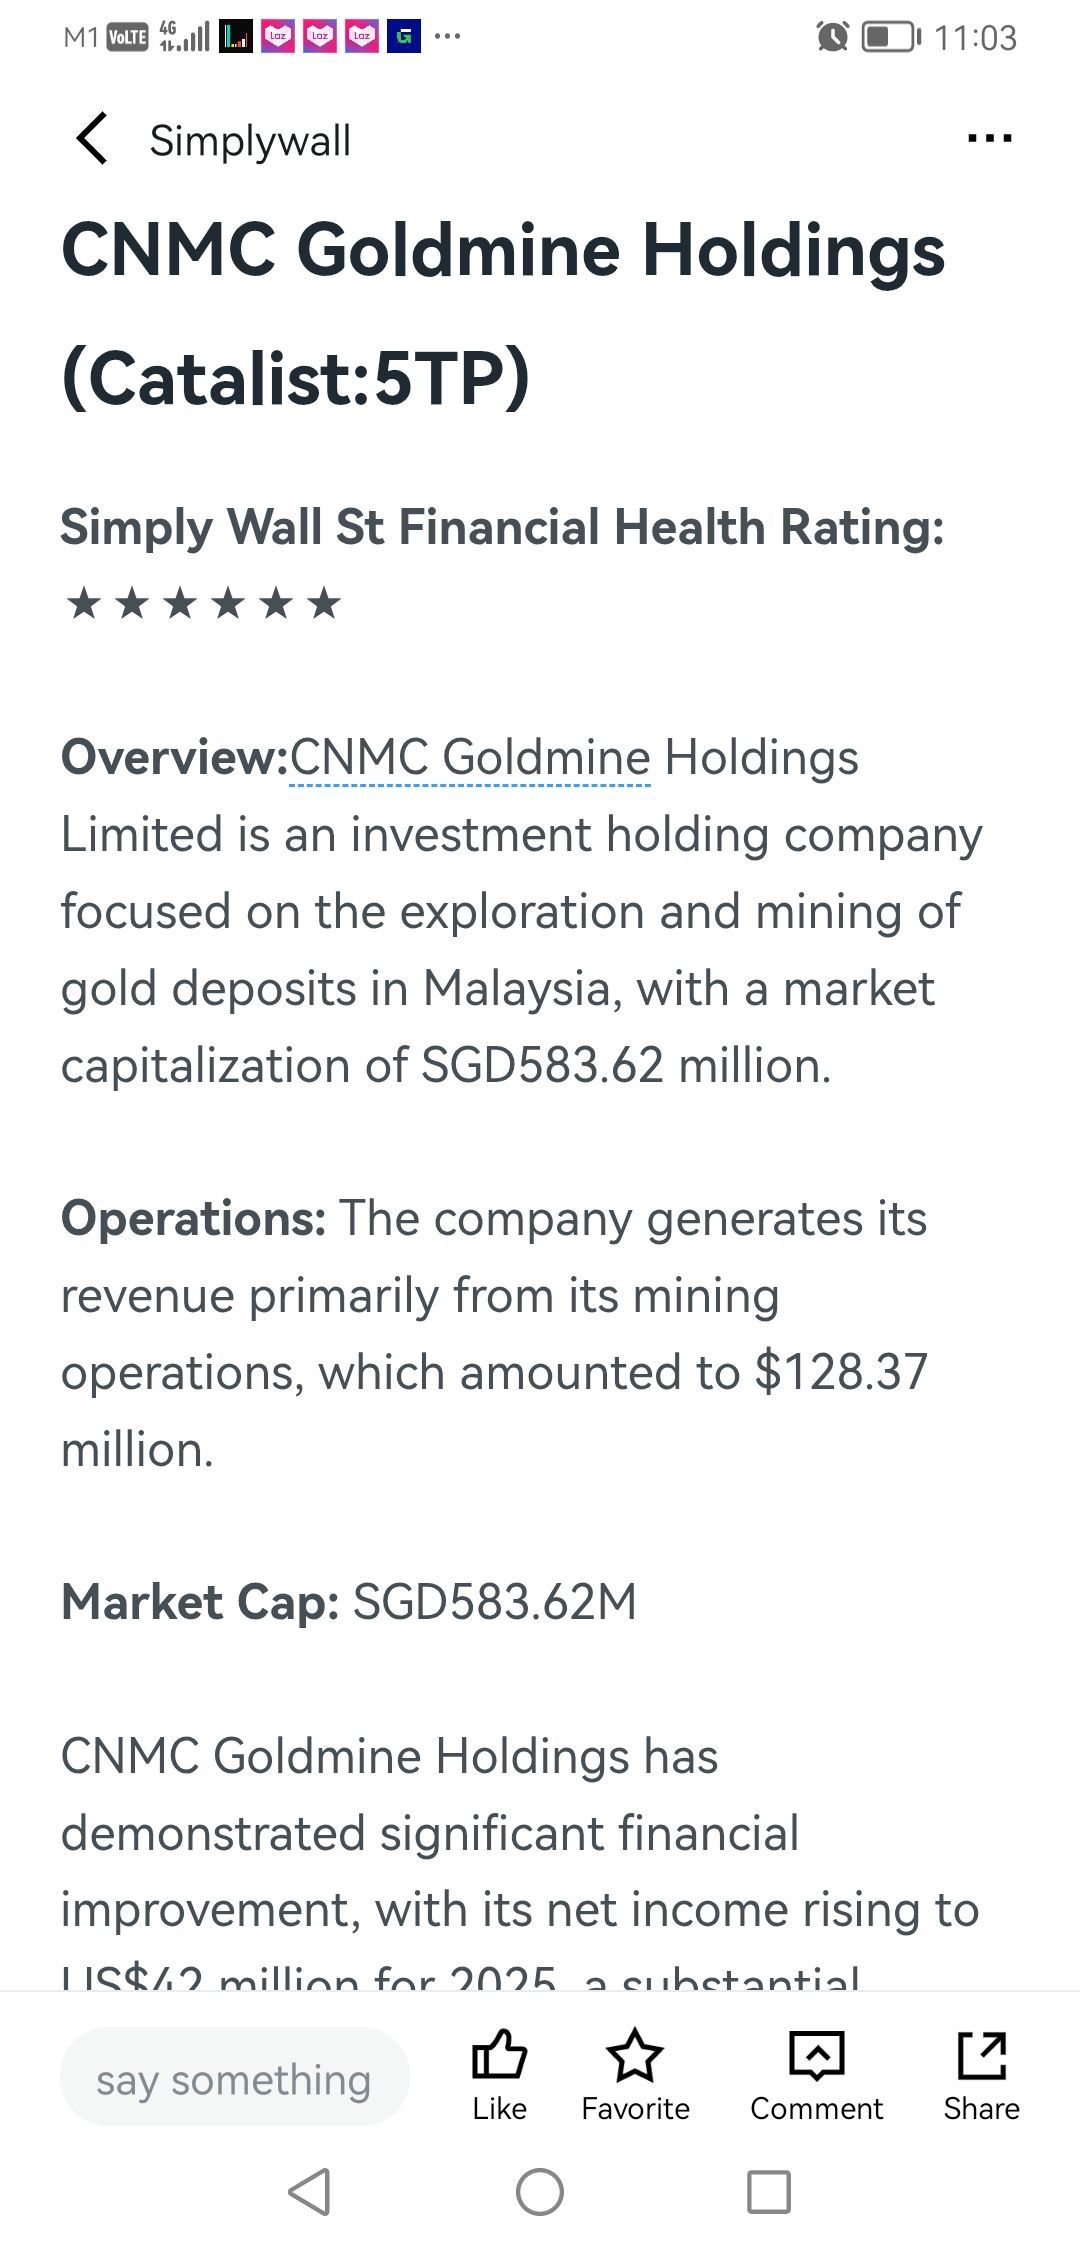Tap the battery indicator icon

[x=891, y=37]
